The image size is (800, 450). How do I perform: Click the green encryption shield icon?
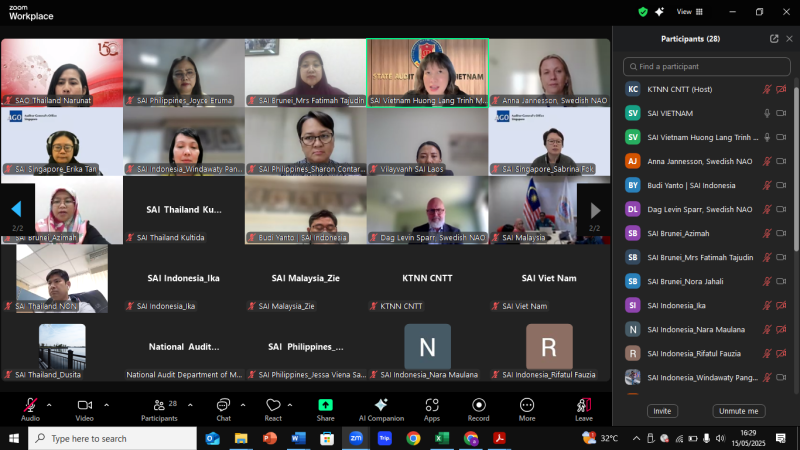[643, 12]
